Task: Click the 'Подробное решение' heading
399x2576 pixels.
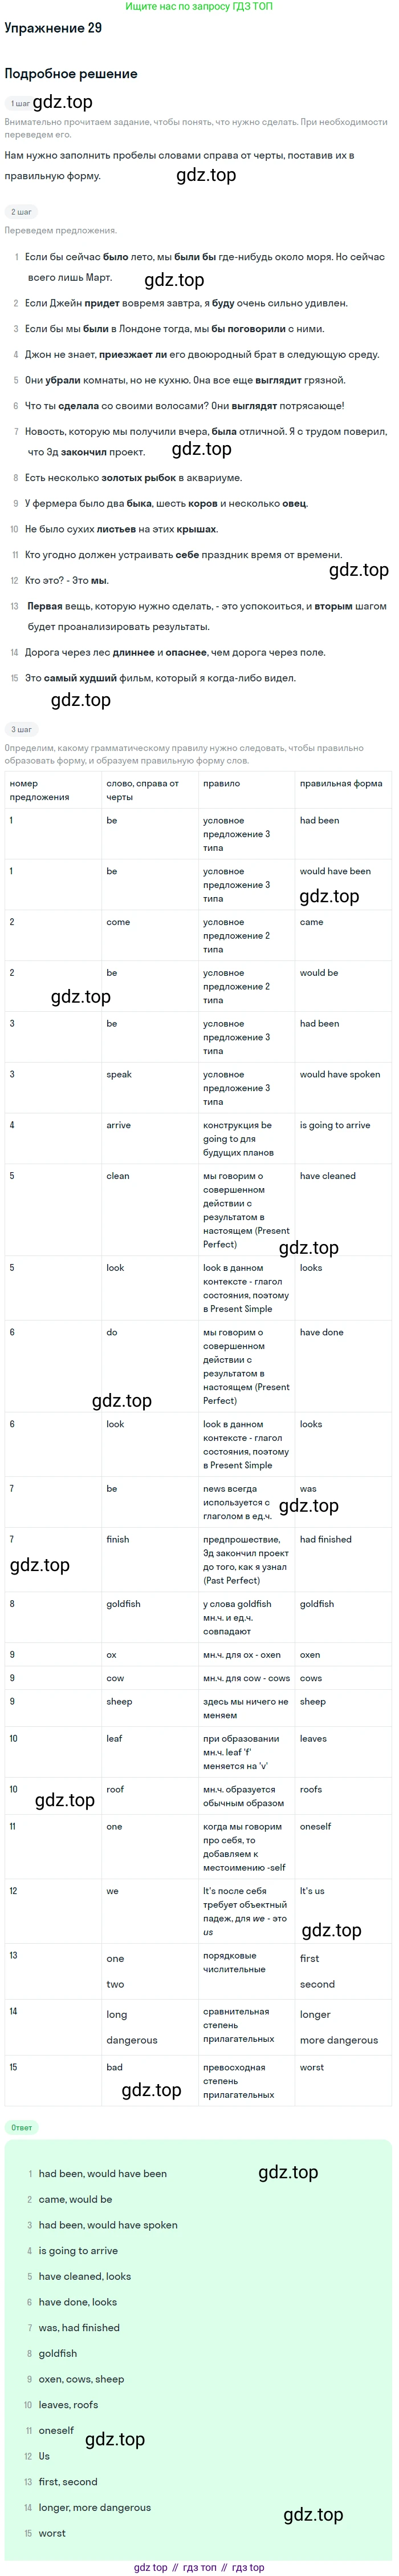Action: 71,74
